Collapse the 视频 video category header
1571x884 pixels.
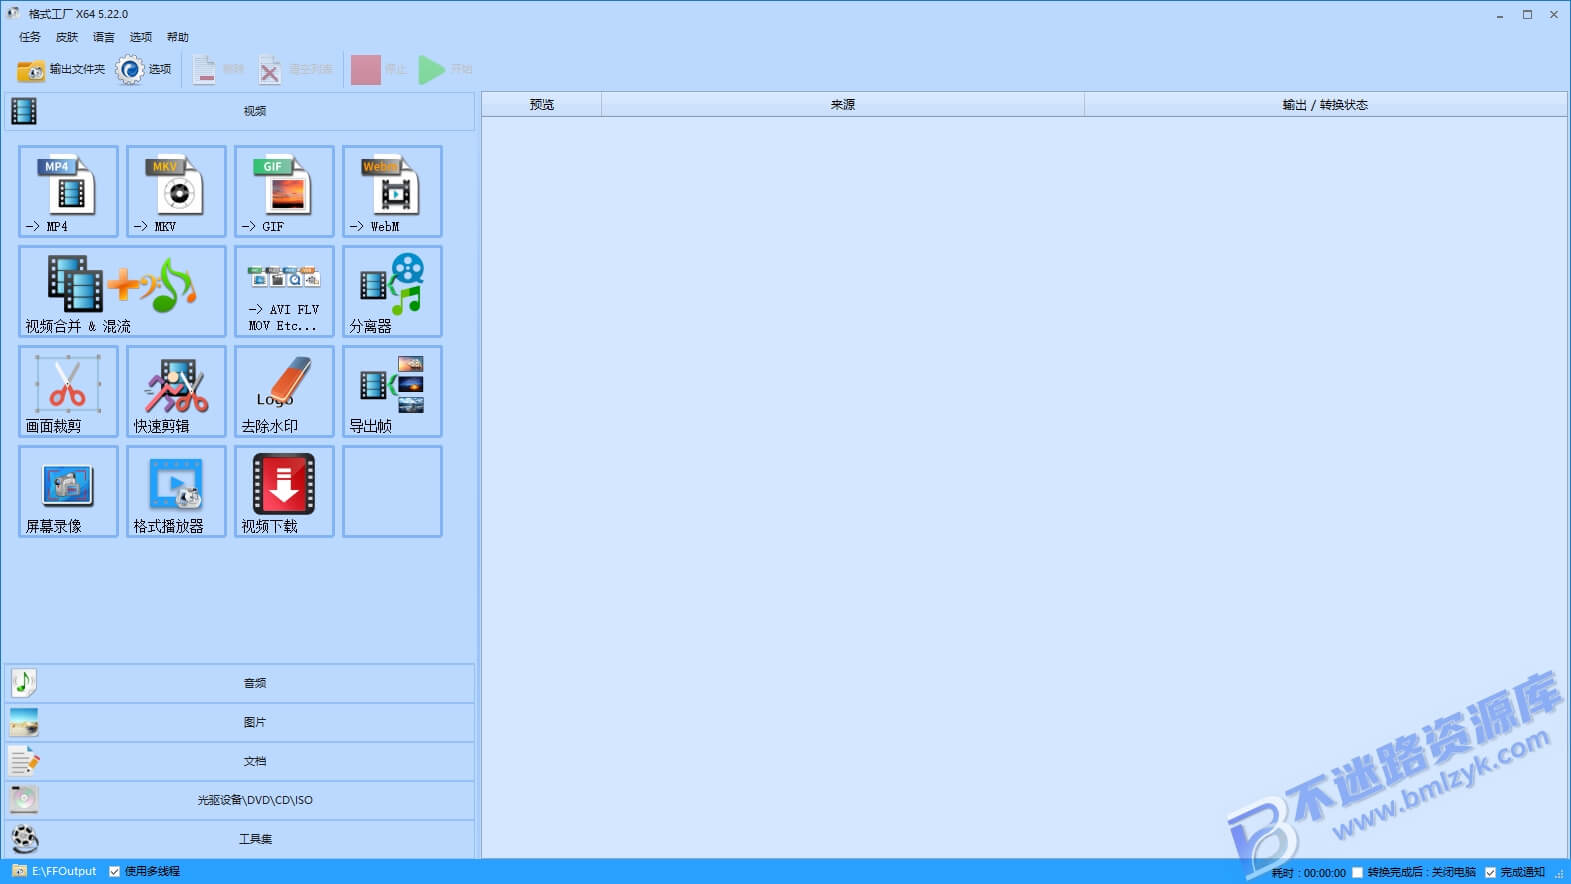click(240, 111)
